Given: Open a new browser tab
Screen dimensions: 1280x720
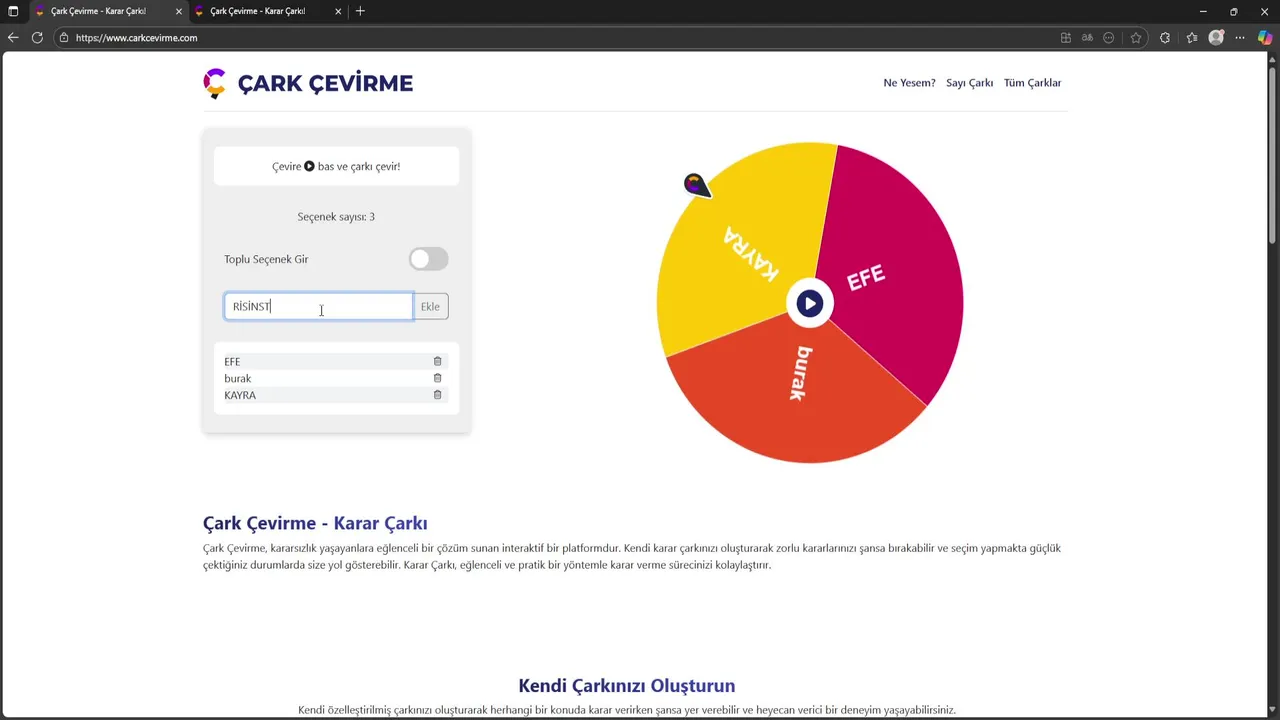Looking at the screenshot, I should tap(360, 11).
